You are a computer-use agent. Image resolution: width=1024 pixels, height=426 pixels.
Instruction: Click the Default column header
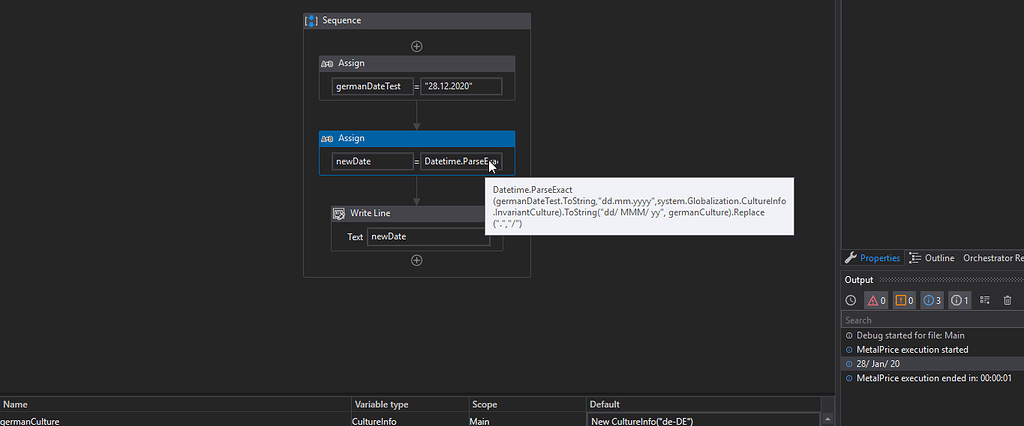[704, 404]
